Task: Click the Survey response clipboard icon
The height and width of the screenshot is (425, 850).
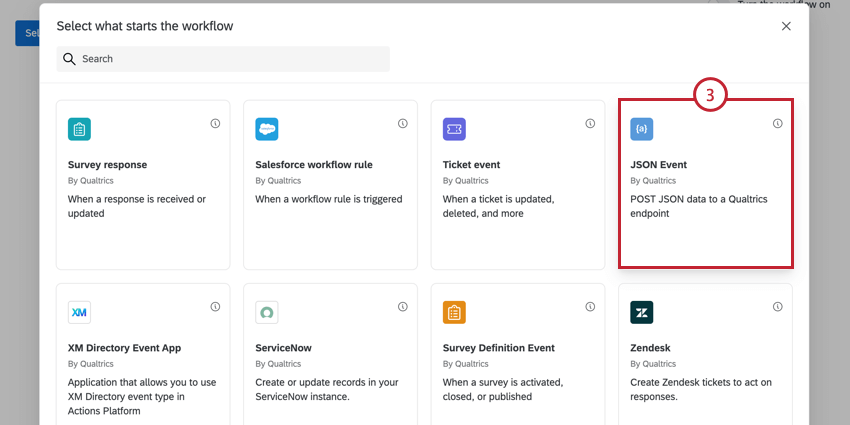Action: click(x=79, y=129)
